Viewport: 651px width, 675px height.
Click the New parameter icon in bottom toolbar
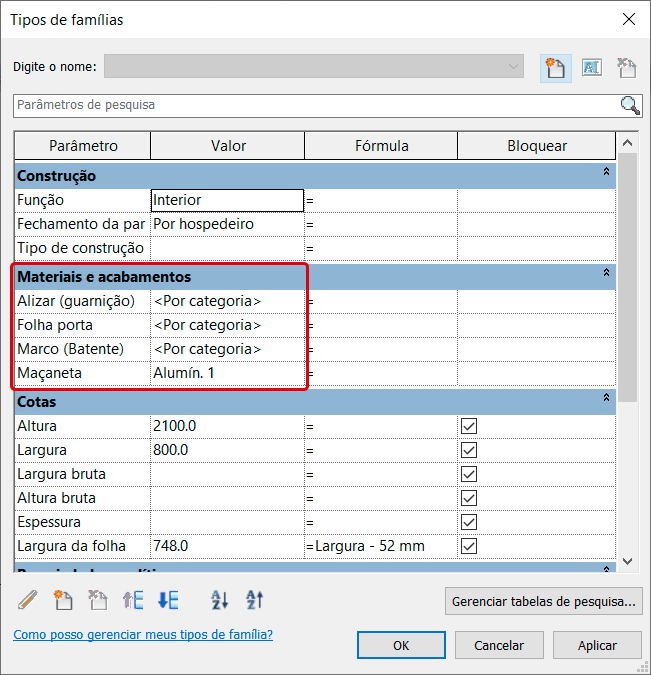tap(63, 600)
